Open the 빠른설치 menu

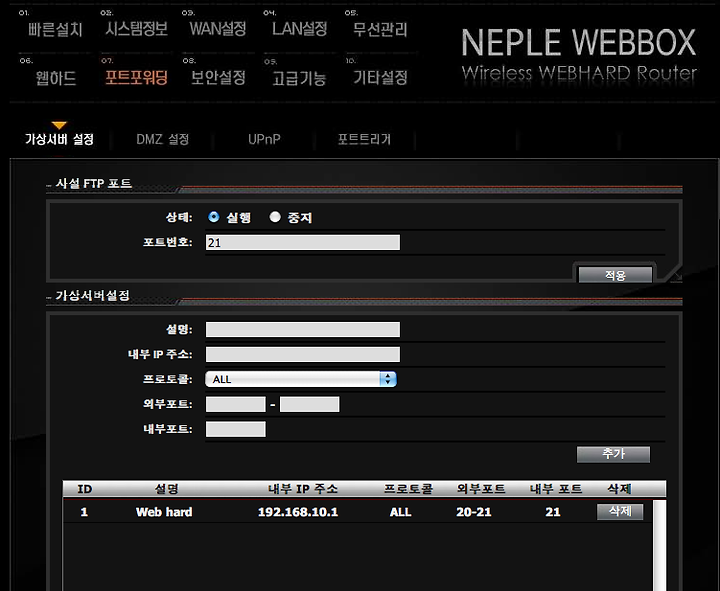click(55, 30)
